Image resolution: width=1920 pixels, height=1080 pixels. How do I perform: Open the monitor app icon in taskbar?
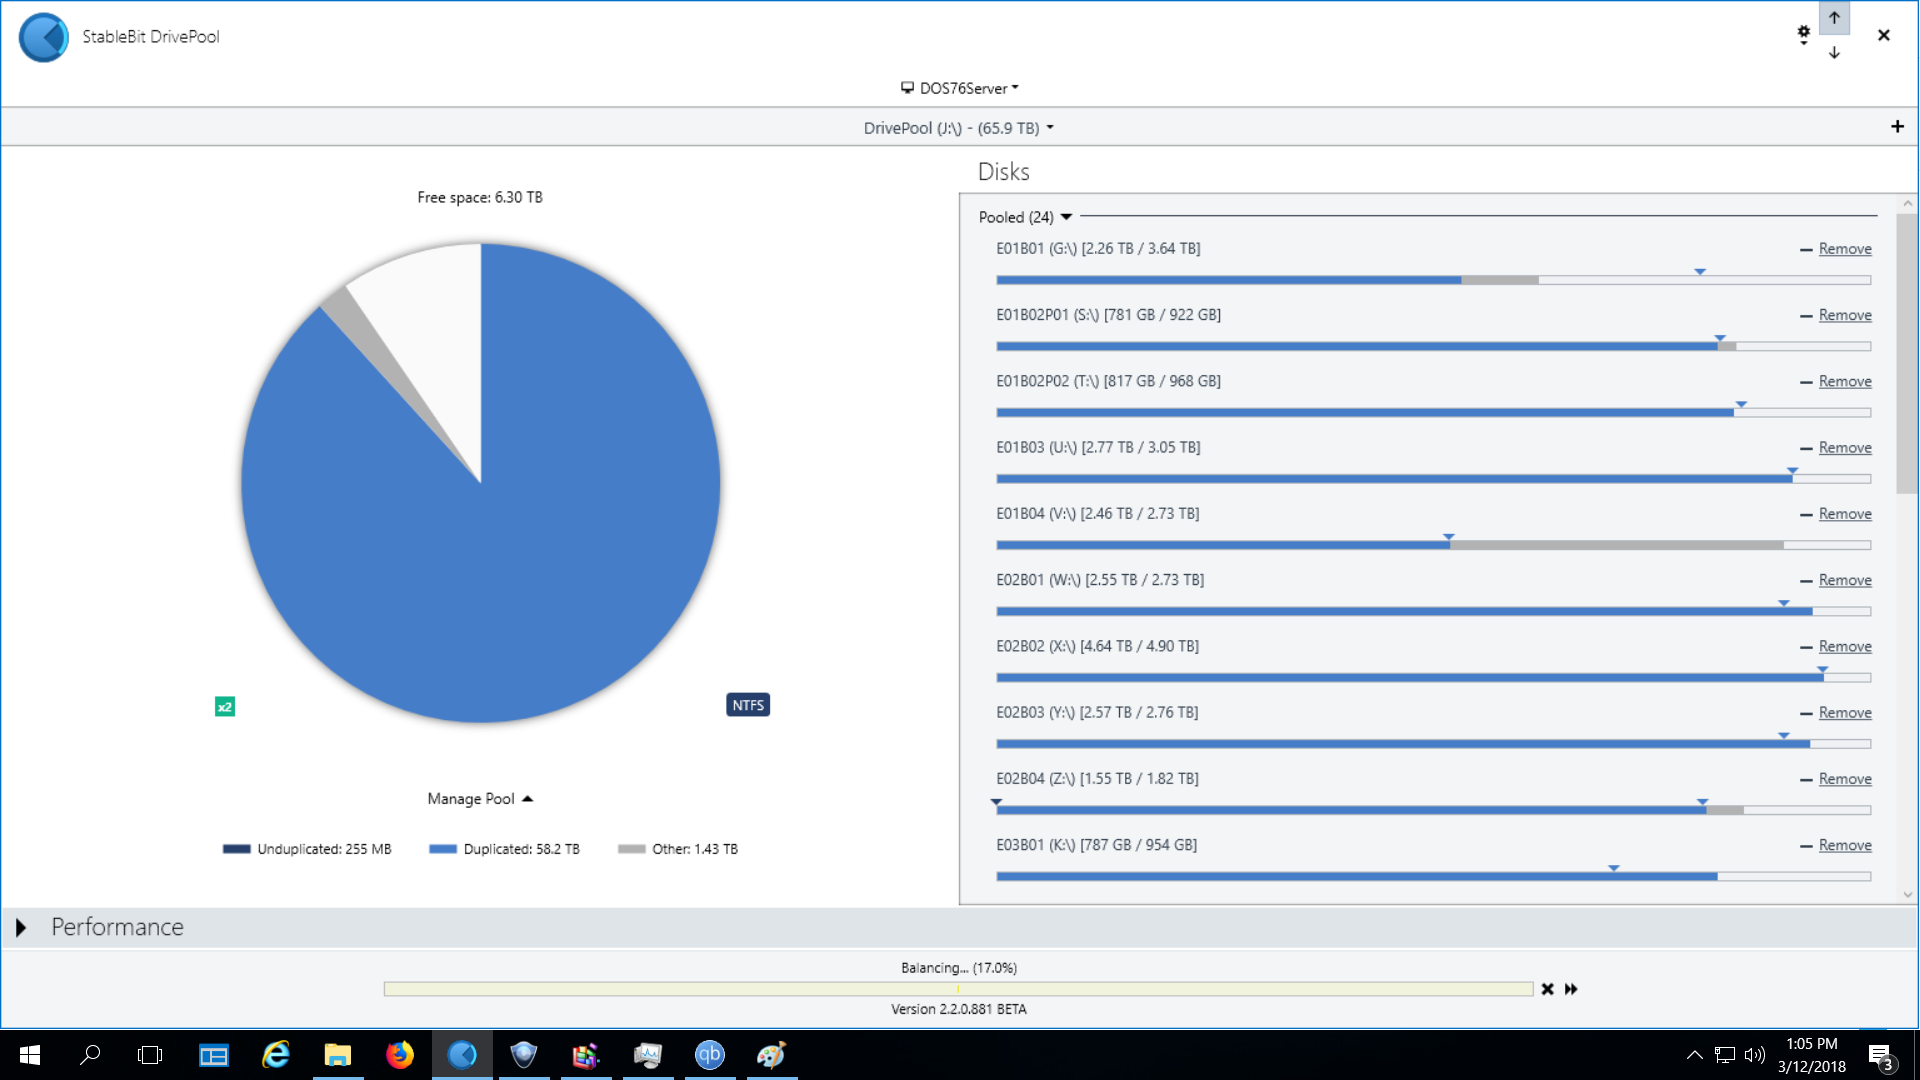[x=648, y=1055]
